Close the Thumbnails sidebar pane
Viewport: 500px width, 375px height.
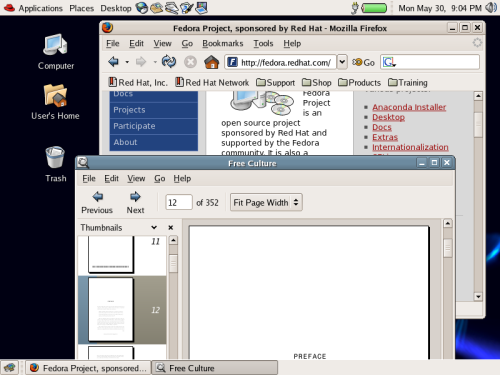click(x=171, y=228)
